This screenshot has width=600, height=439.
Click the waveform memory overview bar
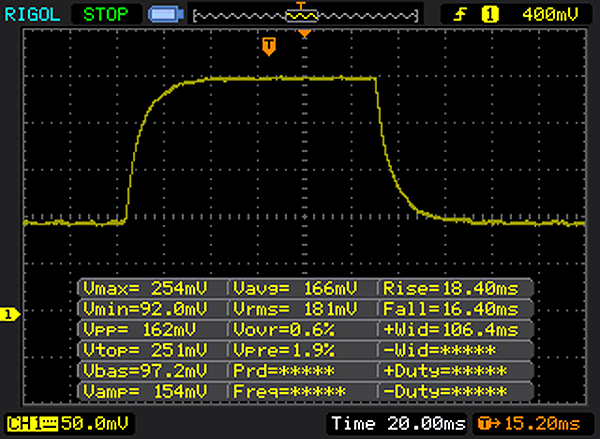[x=305, y=16]
